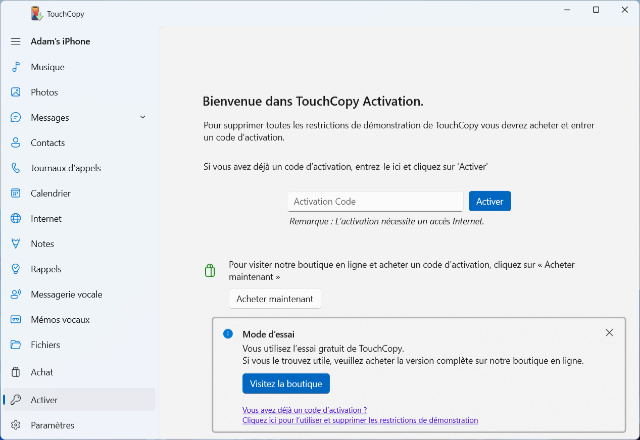Click the TouchCopy app logo
640x440 pixels.
coord(36,13)
